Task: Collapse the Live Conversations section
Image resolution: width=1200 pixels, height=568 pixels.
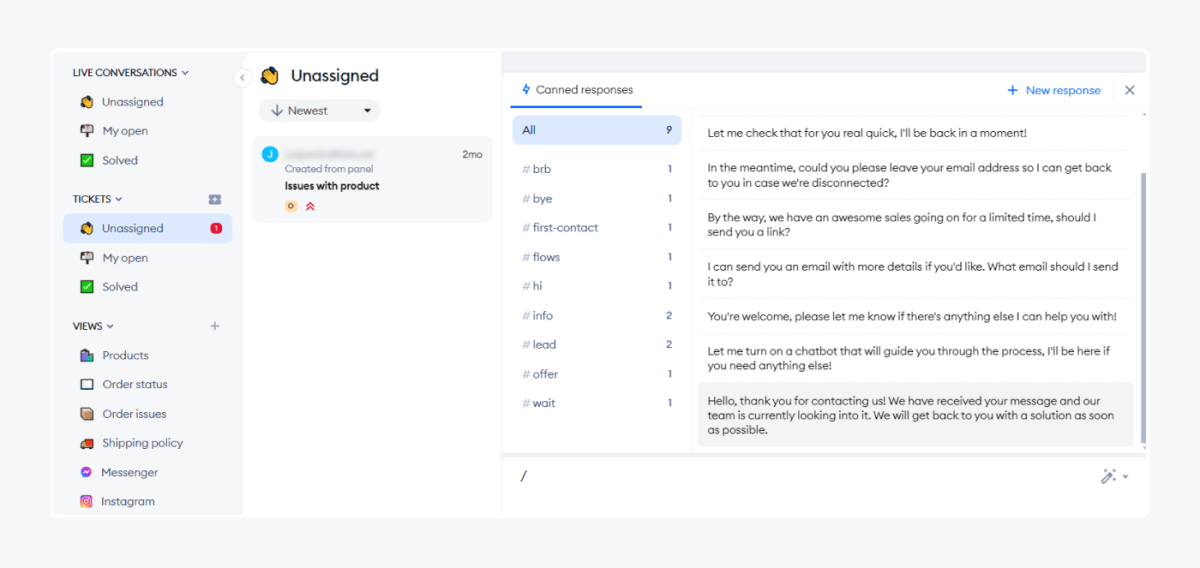Action: click(130, 73)
